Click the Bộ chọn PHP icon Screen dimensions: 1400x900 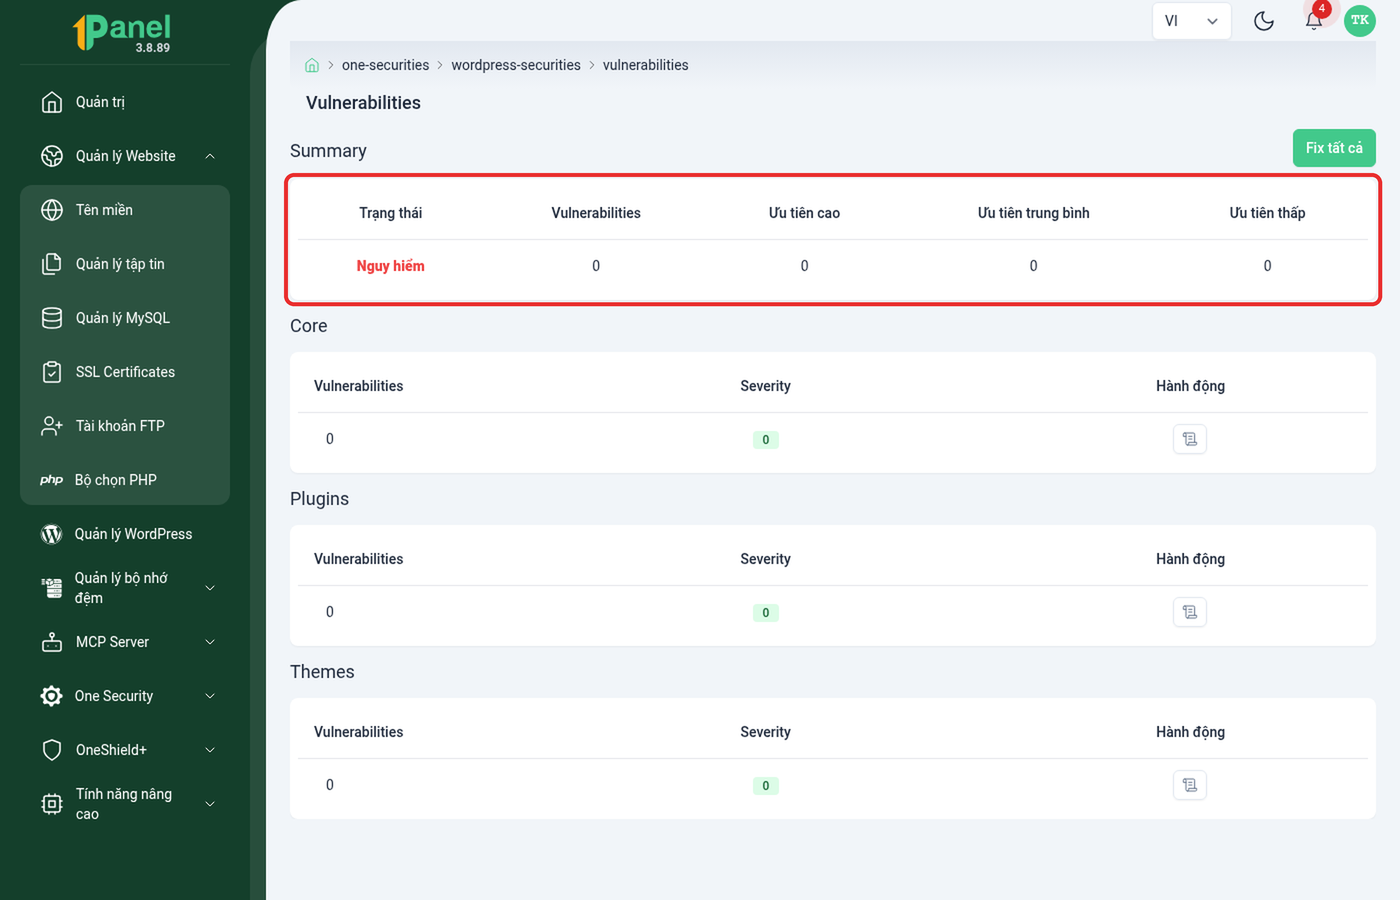[52, 480]
